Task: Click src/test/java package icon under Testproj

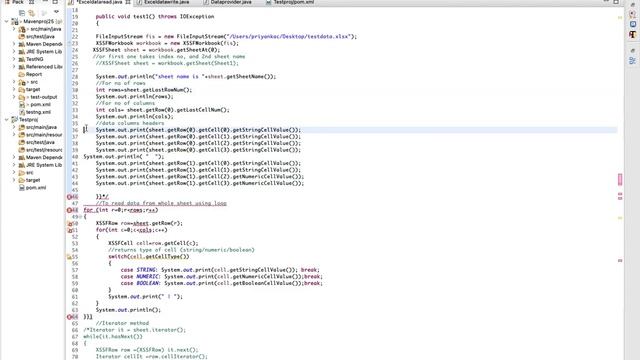Action: tap(22, 142)
